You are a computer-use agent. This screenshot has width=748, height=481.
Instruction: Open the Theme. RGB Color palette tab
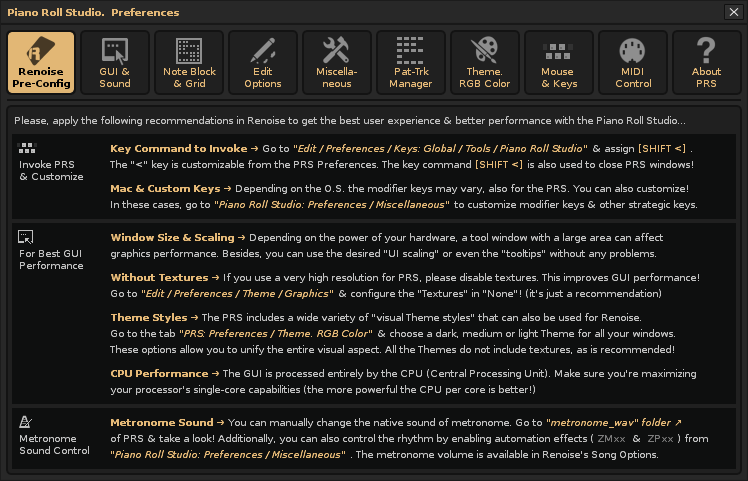(485, 62)
